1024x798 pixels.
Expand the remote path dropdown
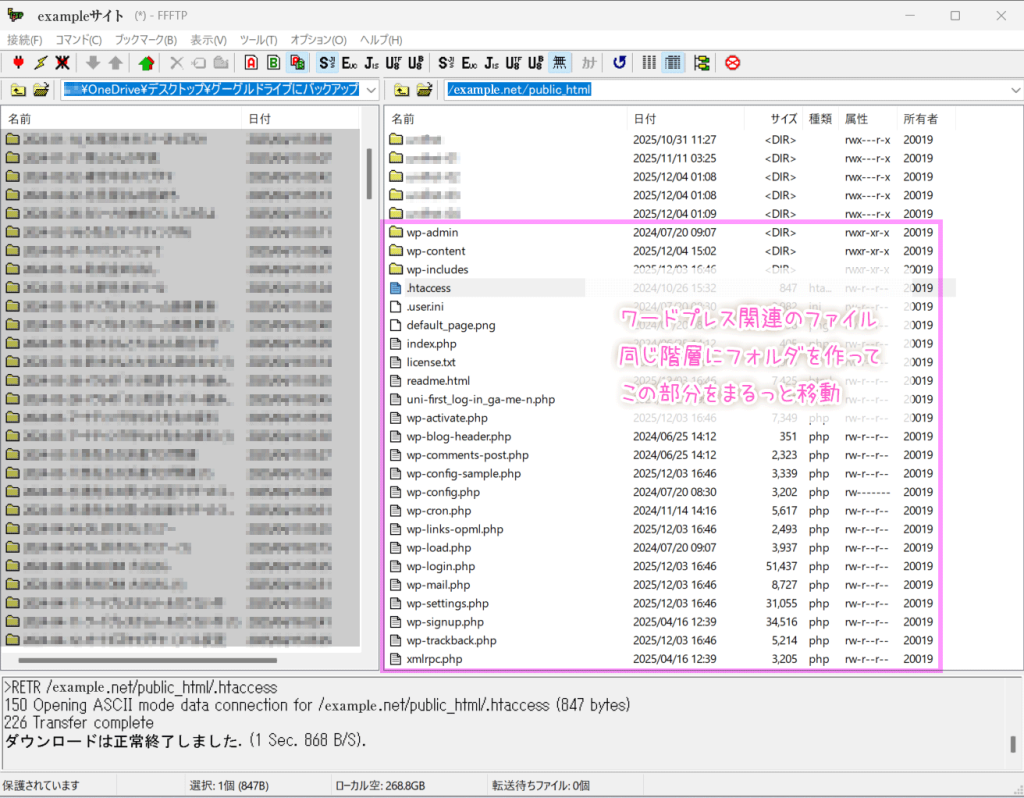1015,90
